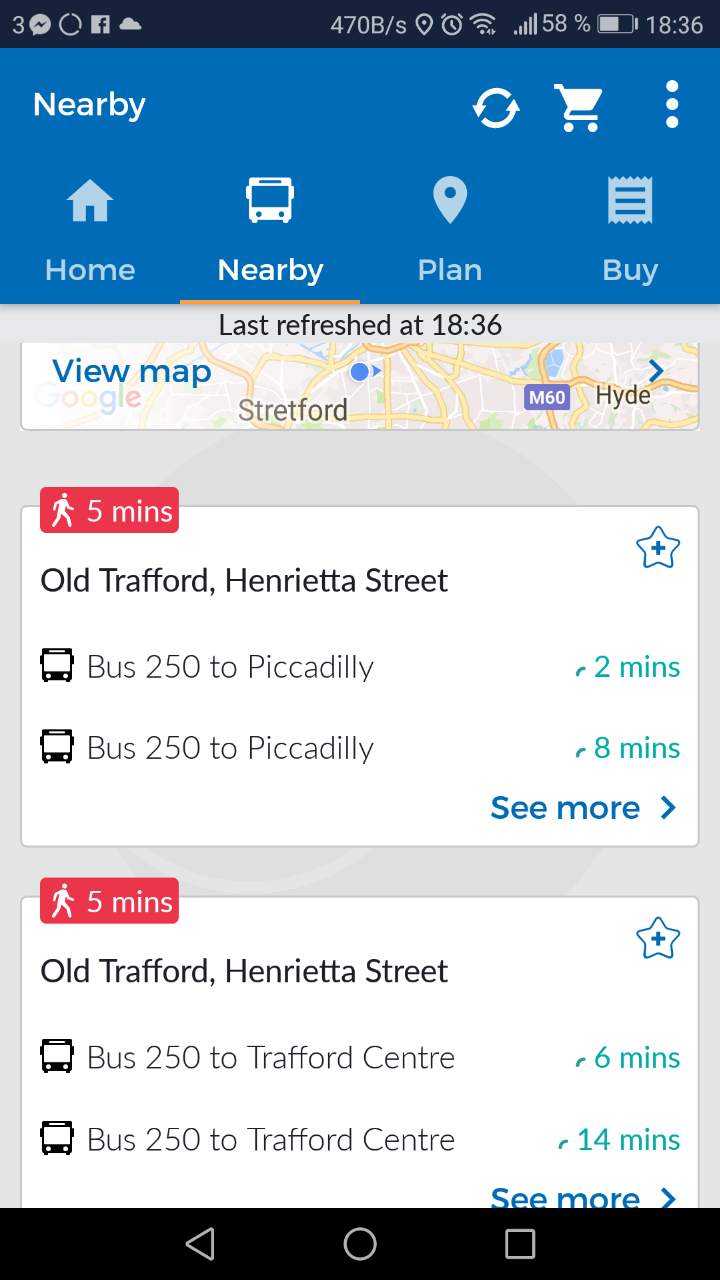Expand See more for Piccadilly buses
Viewport: 720px width, 1280px height.
click(x=584, y=808)
